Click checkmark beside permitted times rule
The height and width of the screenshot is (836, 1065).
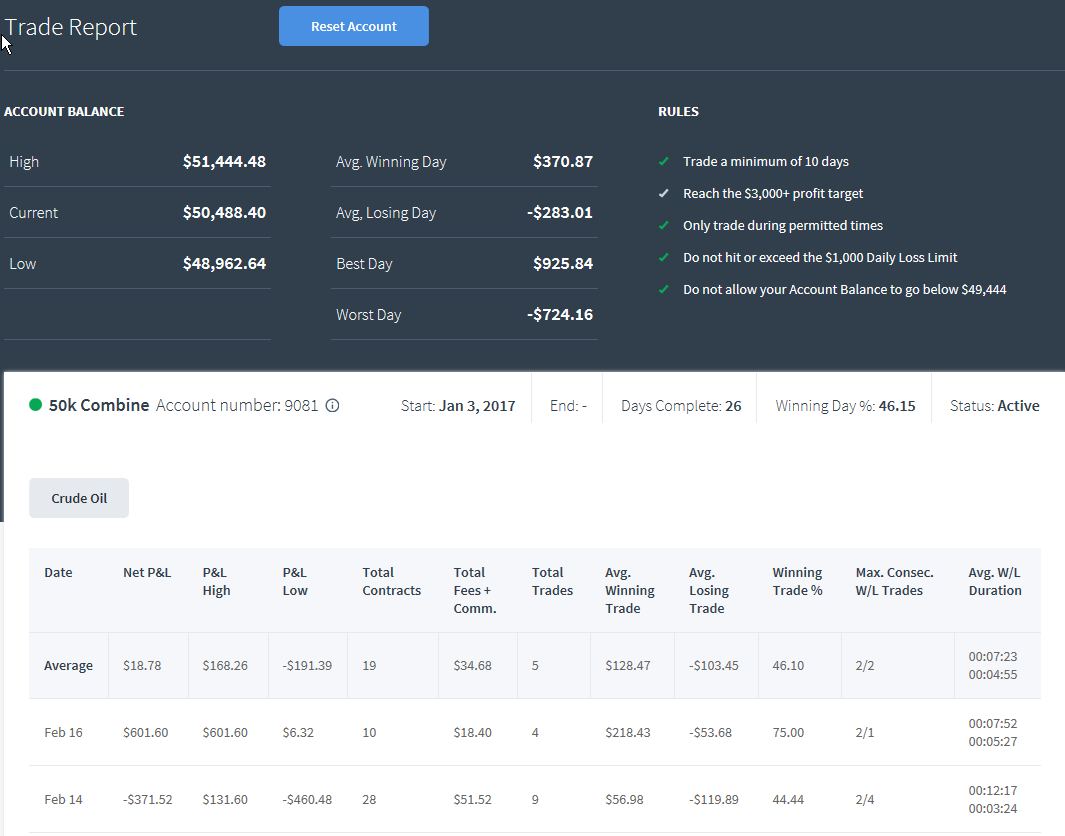pos(664,225)
